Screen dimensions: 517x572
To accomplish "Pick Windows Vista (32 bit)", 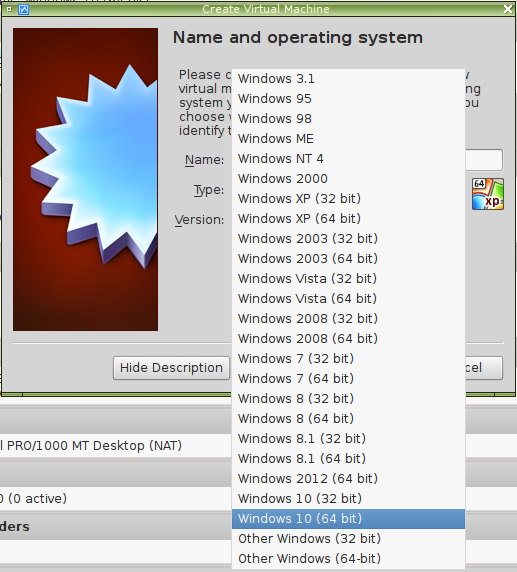I will (x=348, y=279).
